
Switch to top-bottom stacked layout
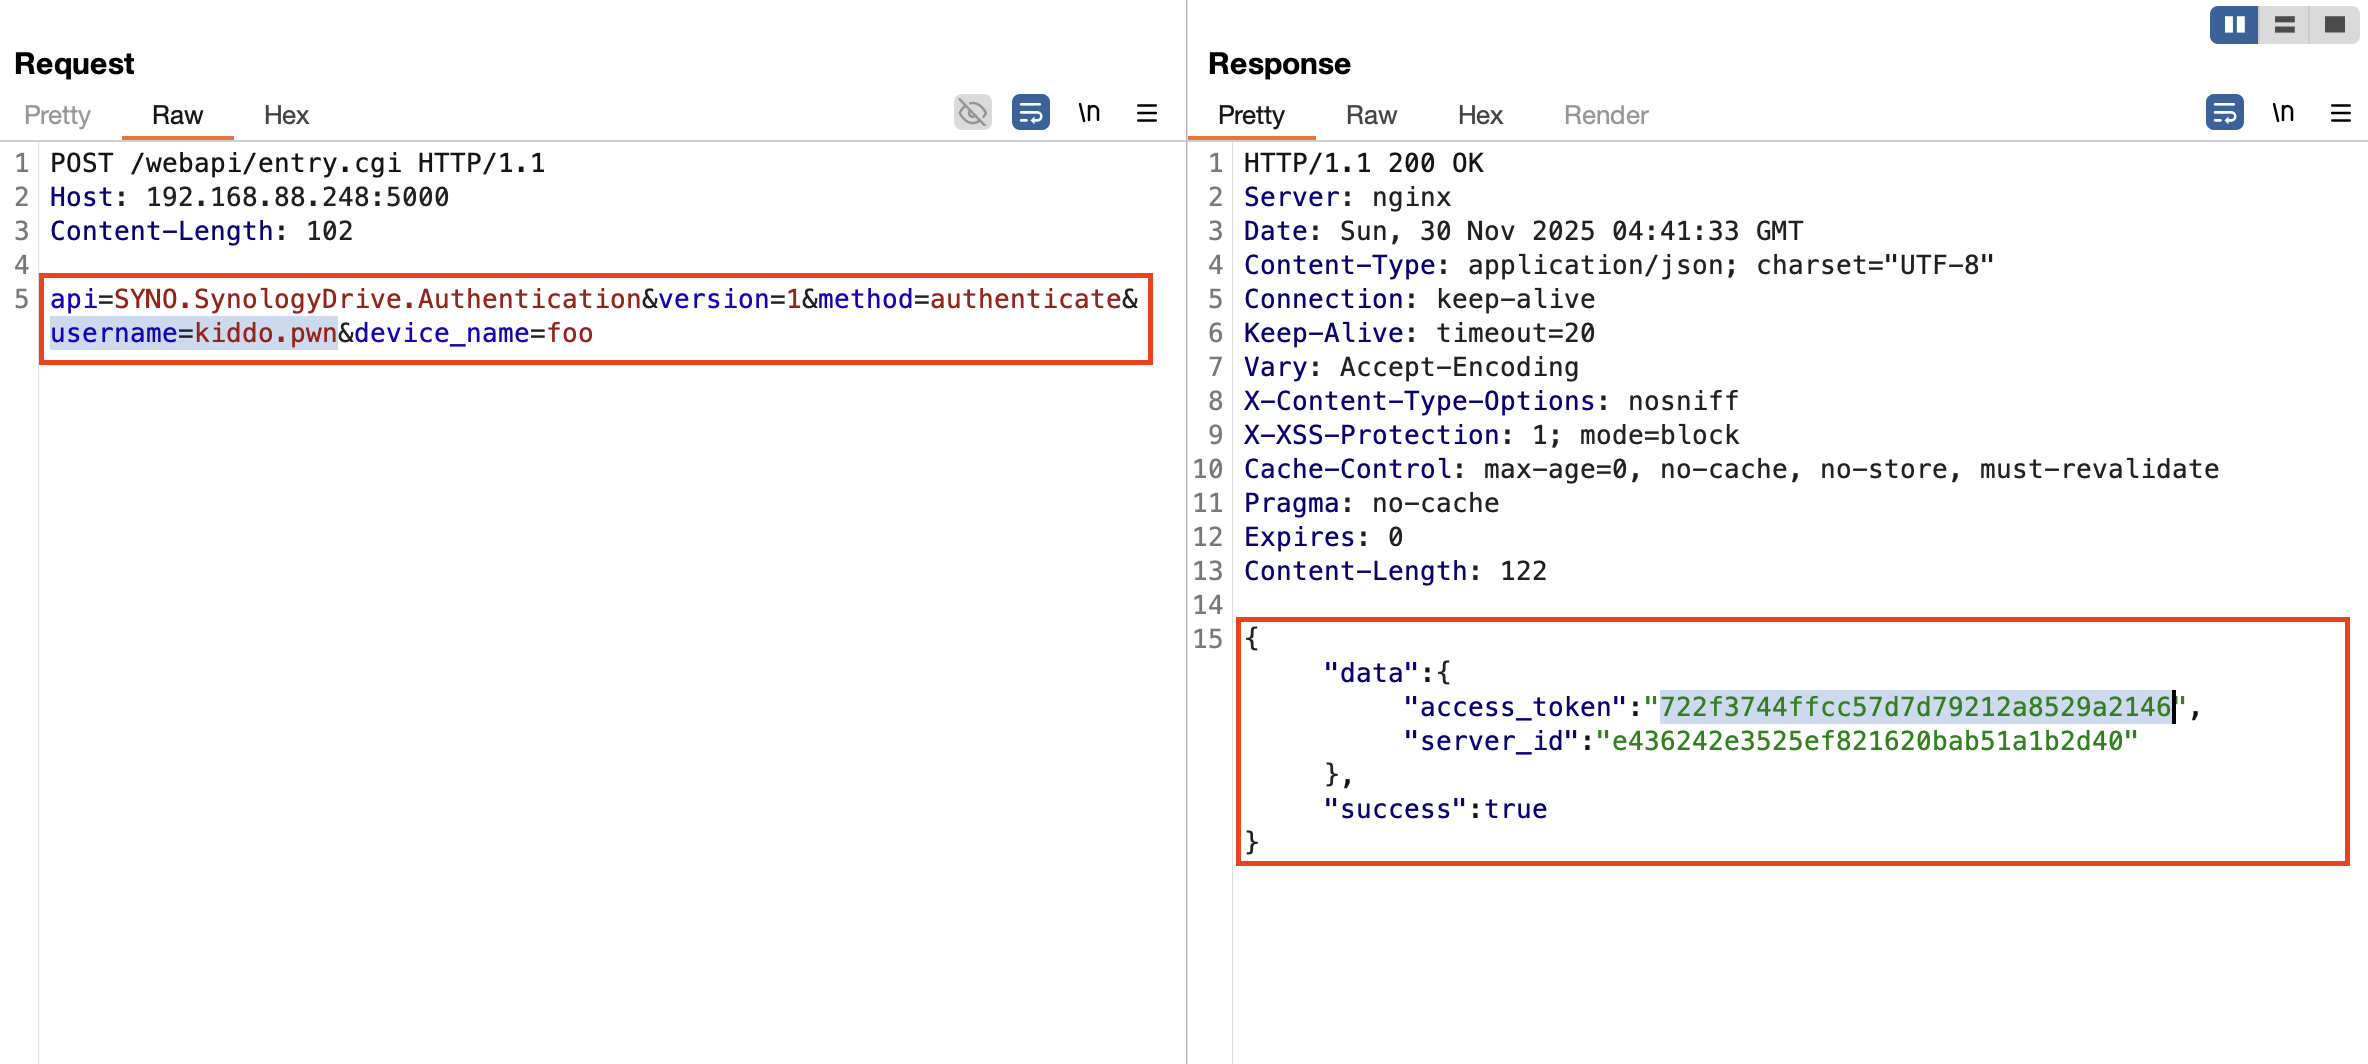[2285, 25]
